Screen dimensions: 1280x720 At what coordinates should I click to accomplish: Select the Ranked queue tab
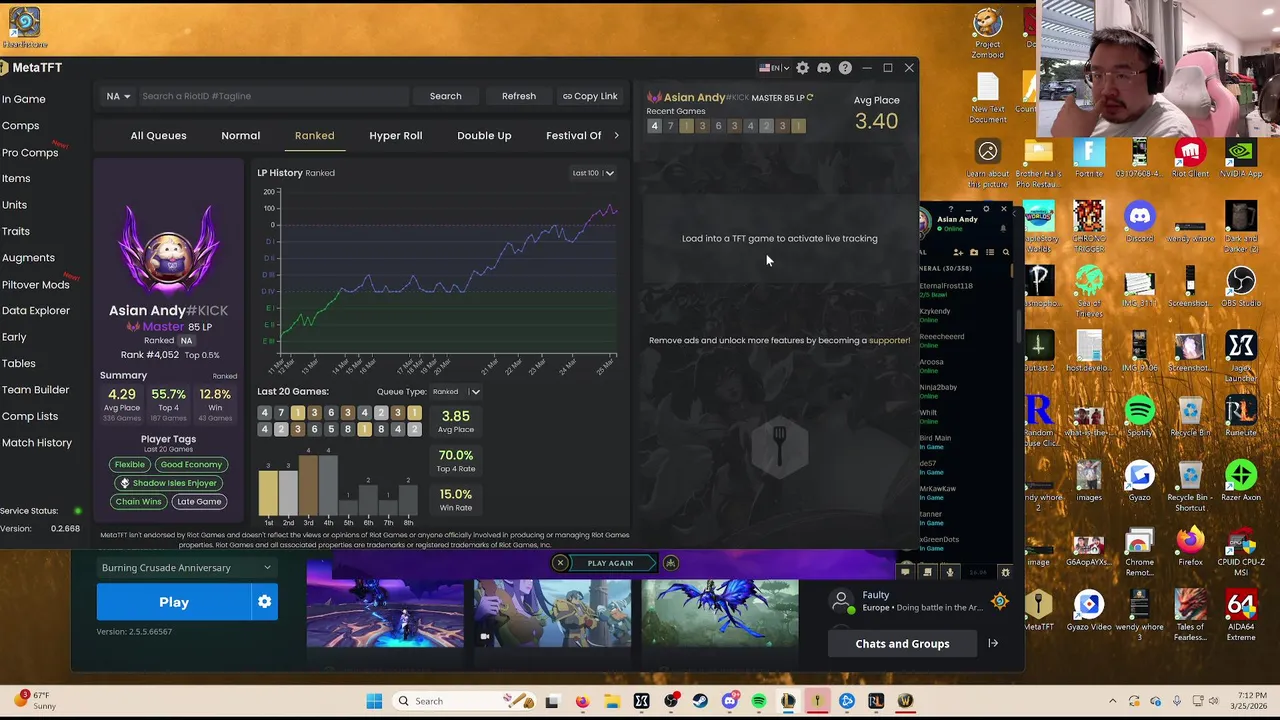click(x=315, y=136)
